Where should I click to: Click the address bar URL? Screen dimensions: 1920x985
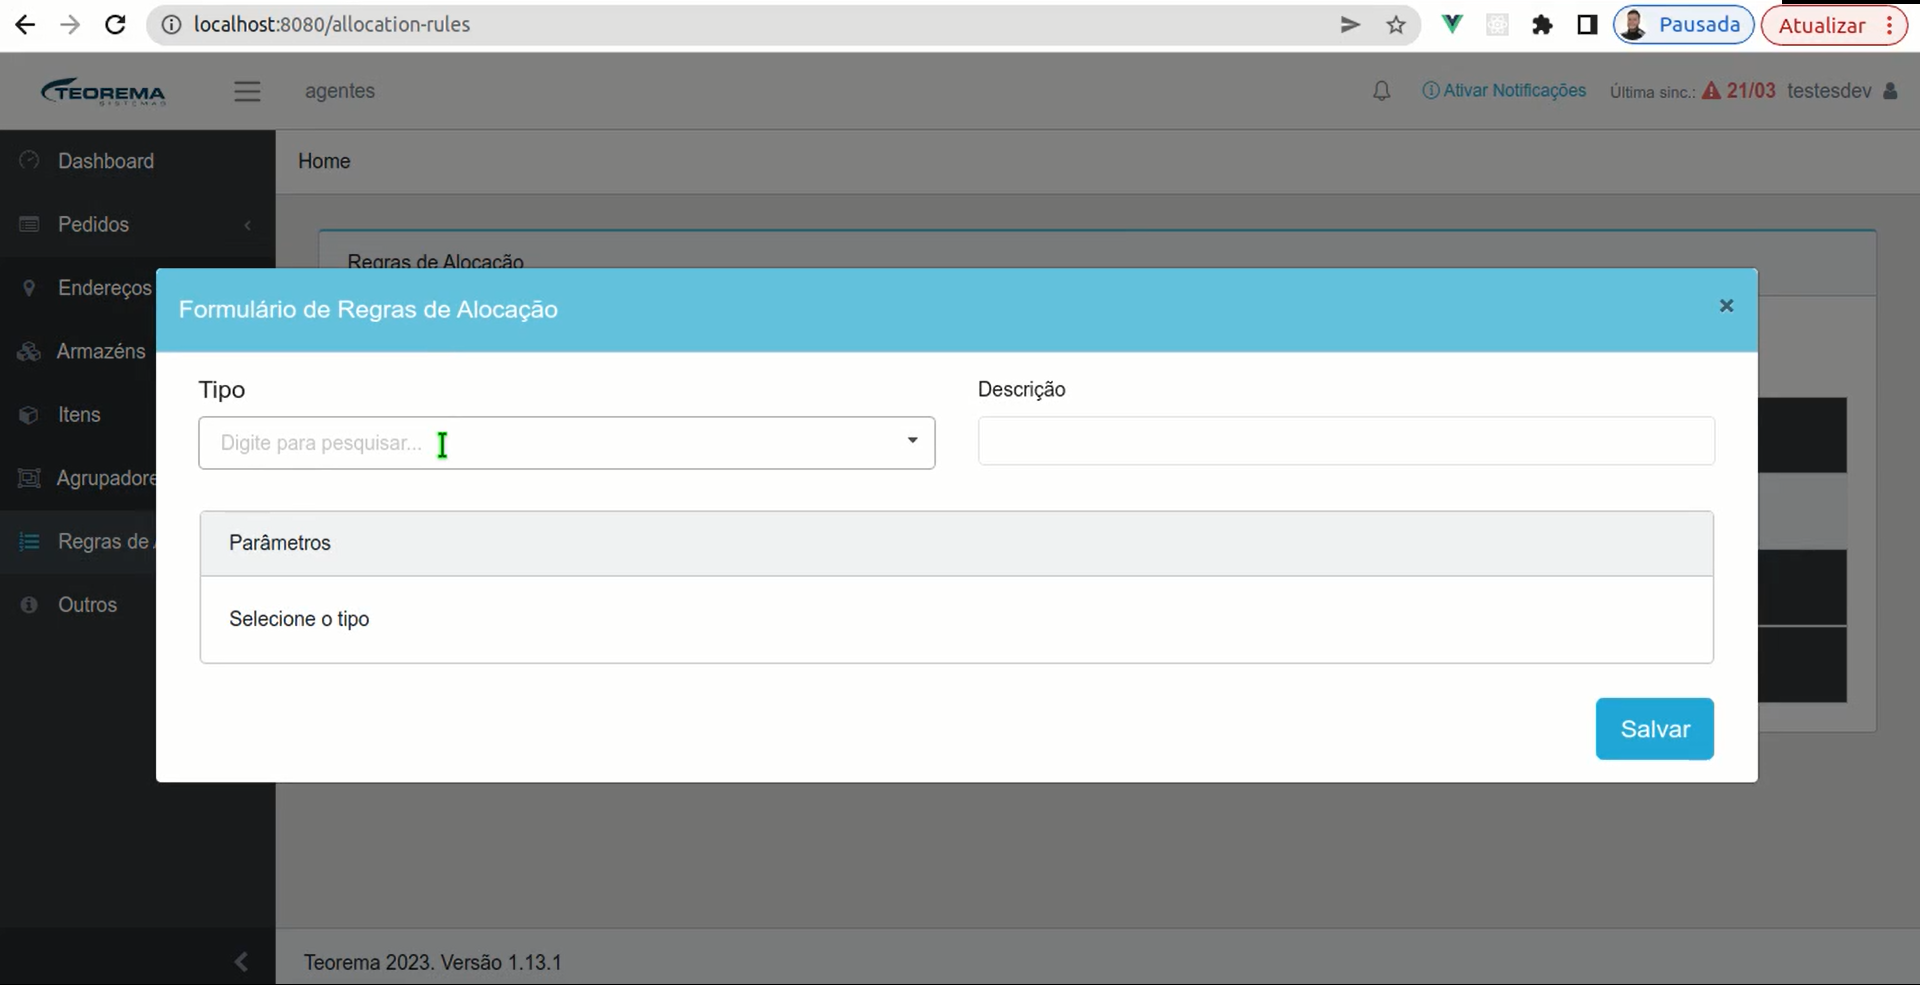[332, 25]
